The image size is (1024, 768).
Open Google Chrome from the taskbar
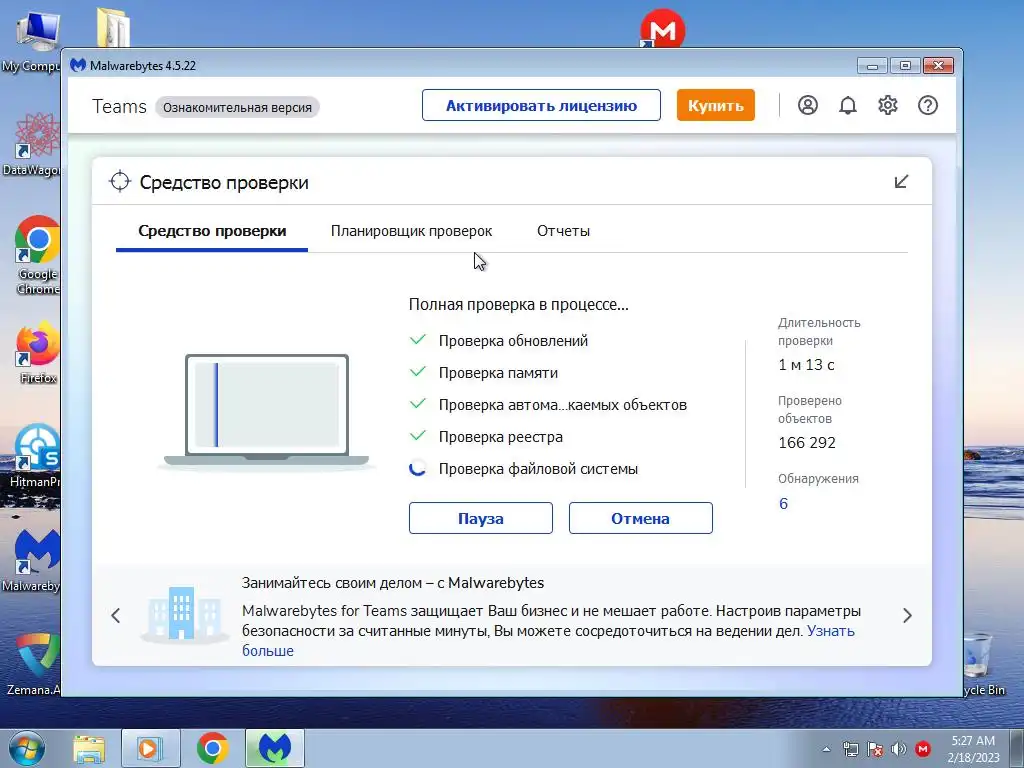[x=212, y=748]
